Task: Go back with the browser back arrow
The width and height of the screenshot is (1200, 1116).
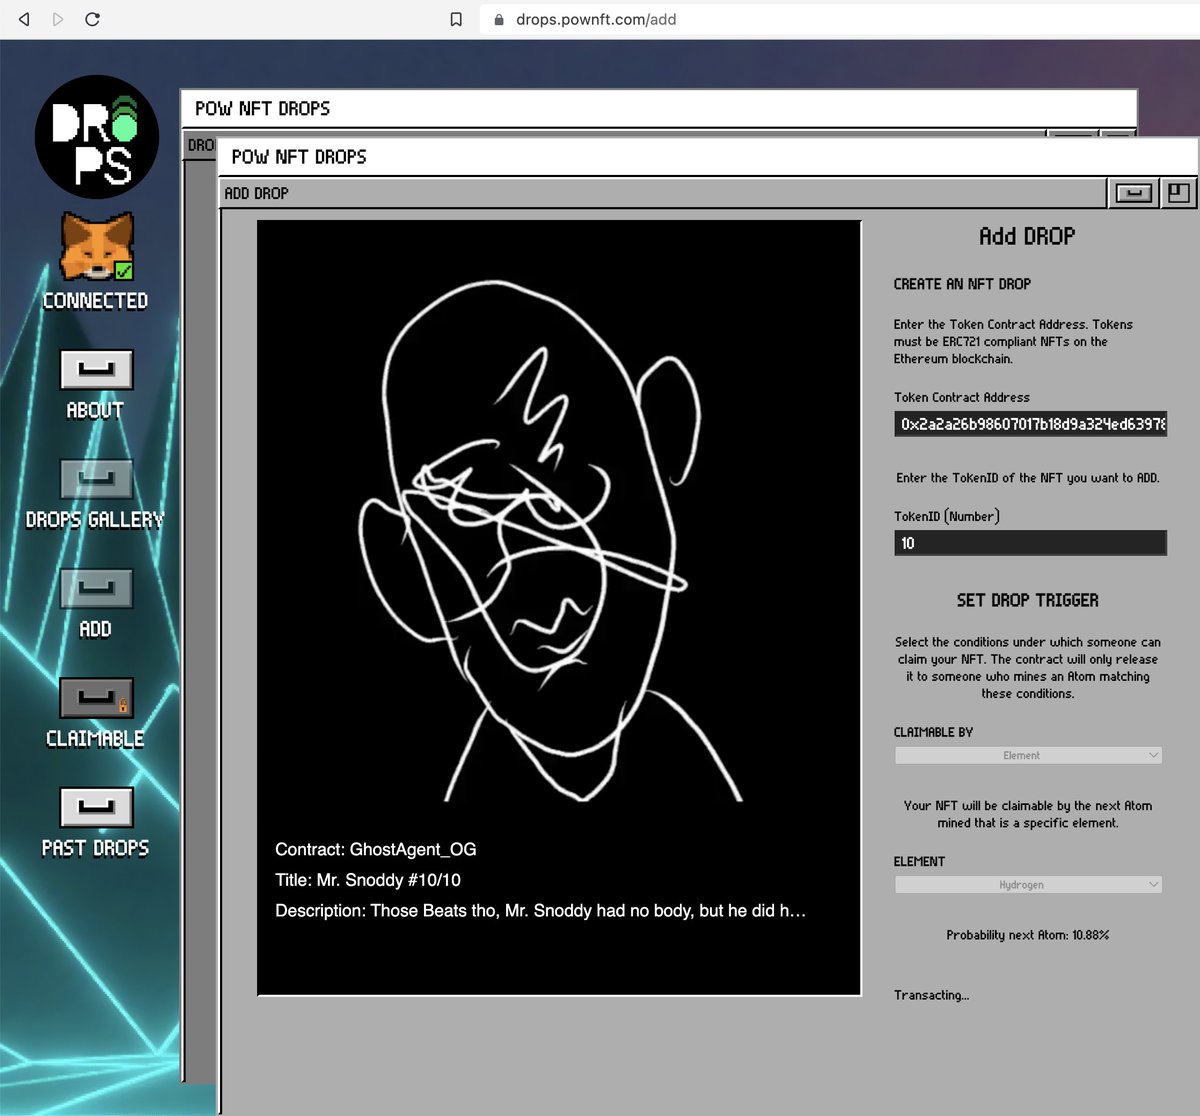Action: 24,19
